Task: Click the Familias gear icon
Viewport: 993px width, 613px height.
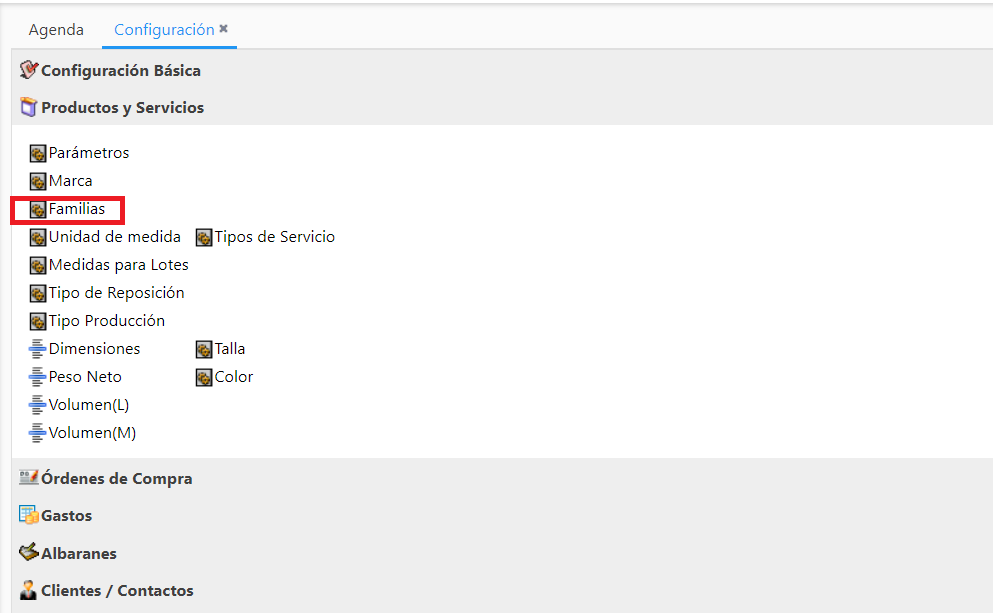Action: [x=38, y=210]
